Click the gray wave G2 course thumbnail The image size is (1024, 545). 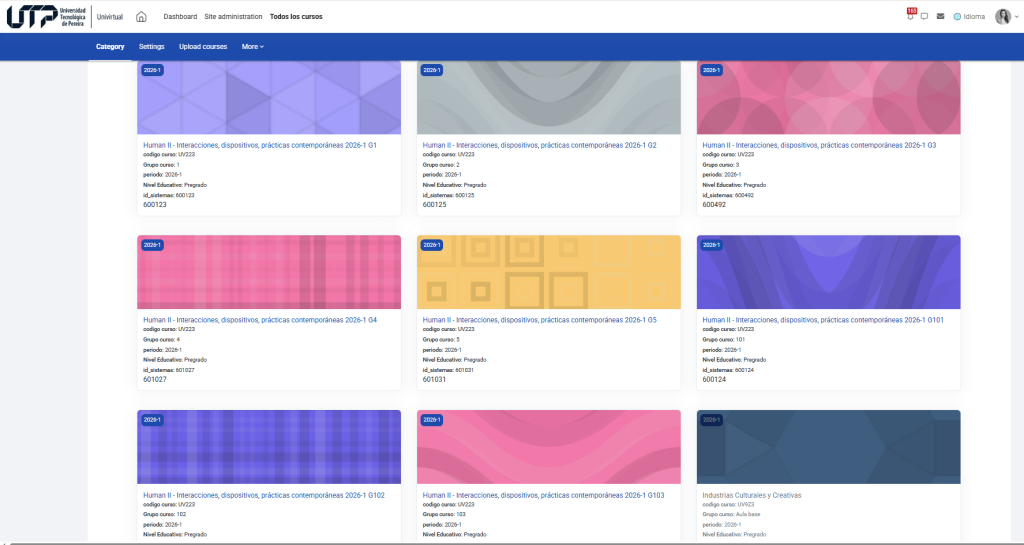pyautogui.click(x=548, y=97)
